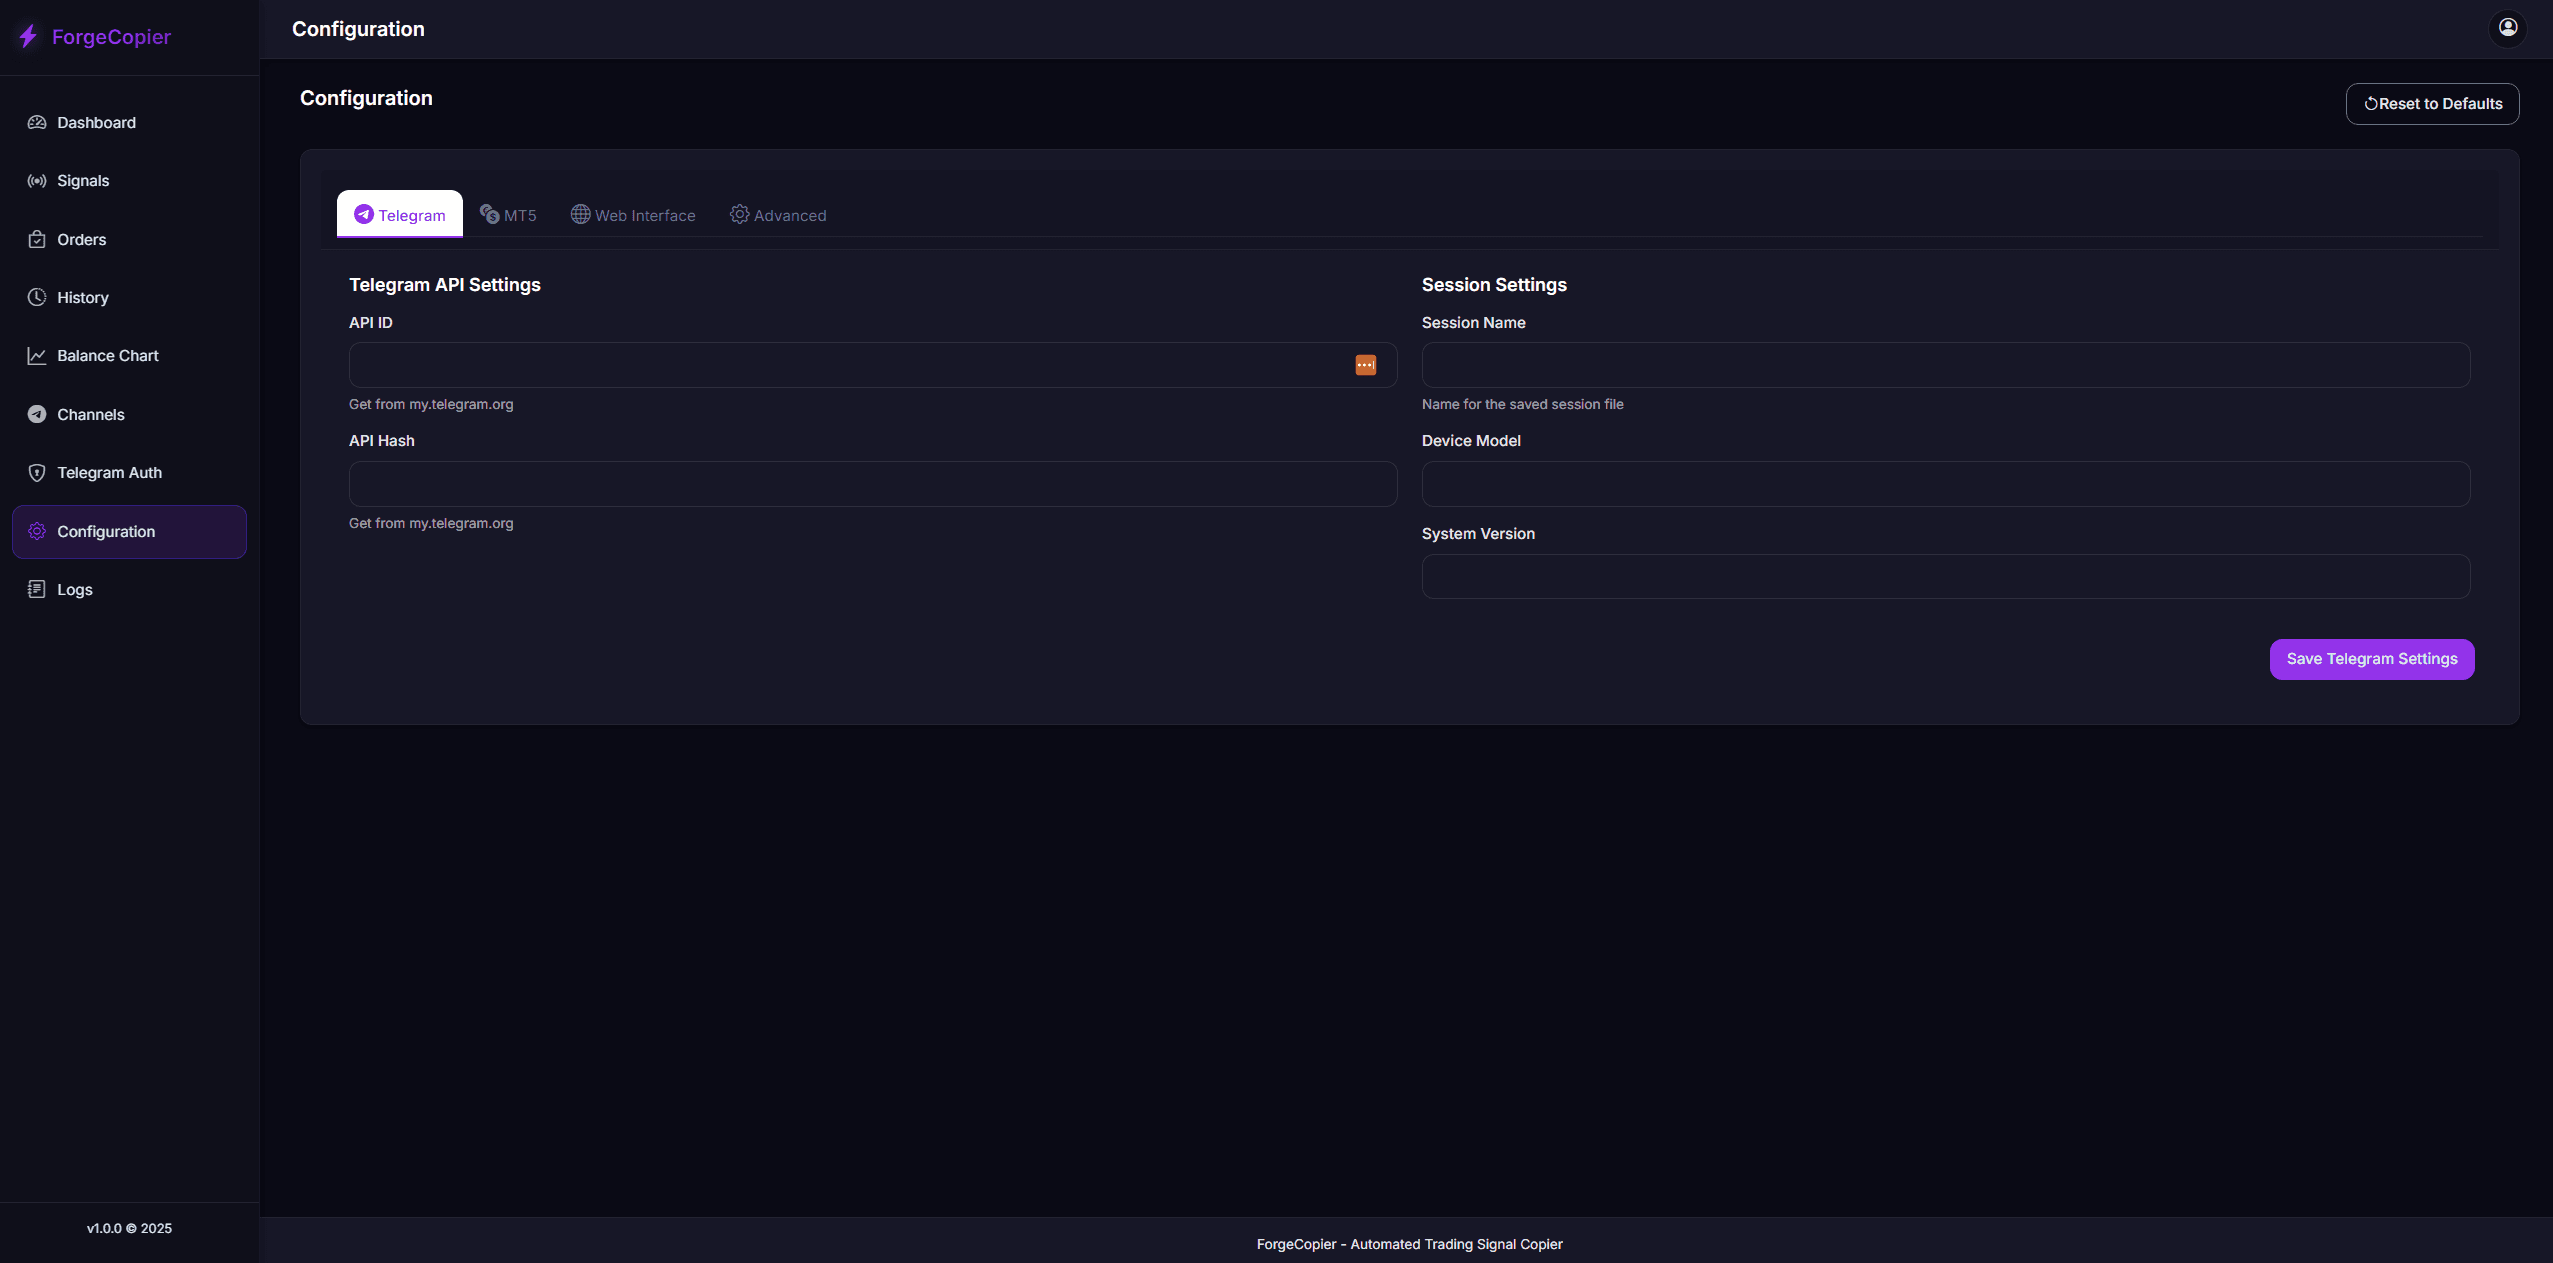
Task: Click the reset arrow icon on Reset to Defaults
Action: point(2370,104)
